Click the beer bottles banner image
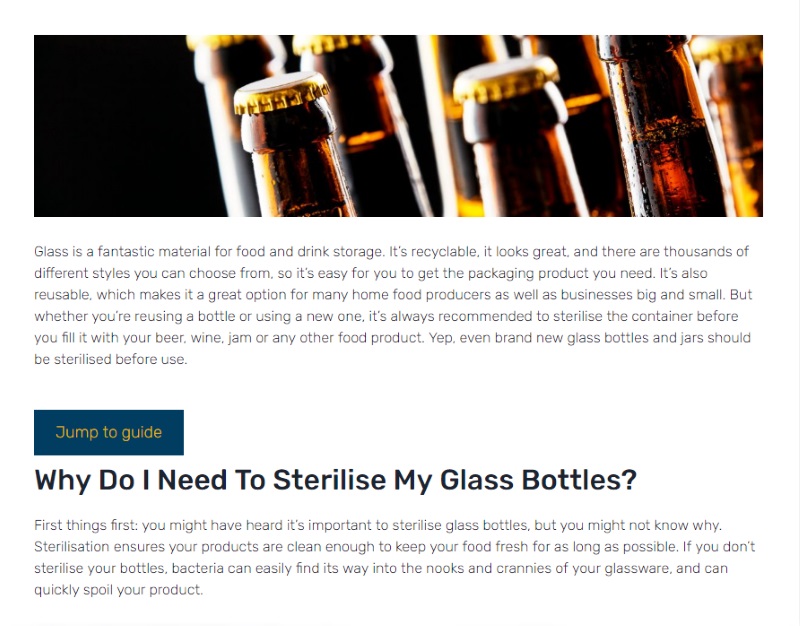The width and height of the screenshot is (800, 626). (398, 125)
